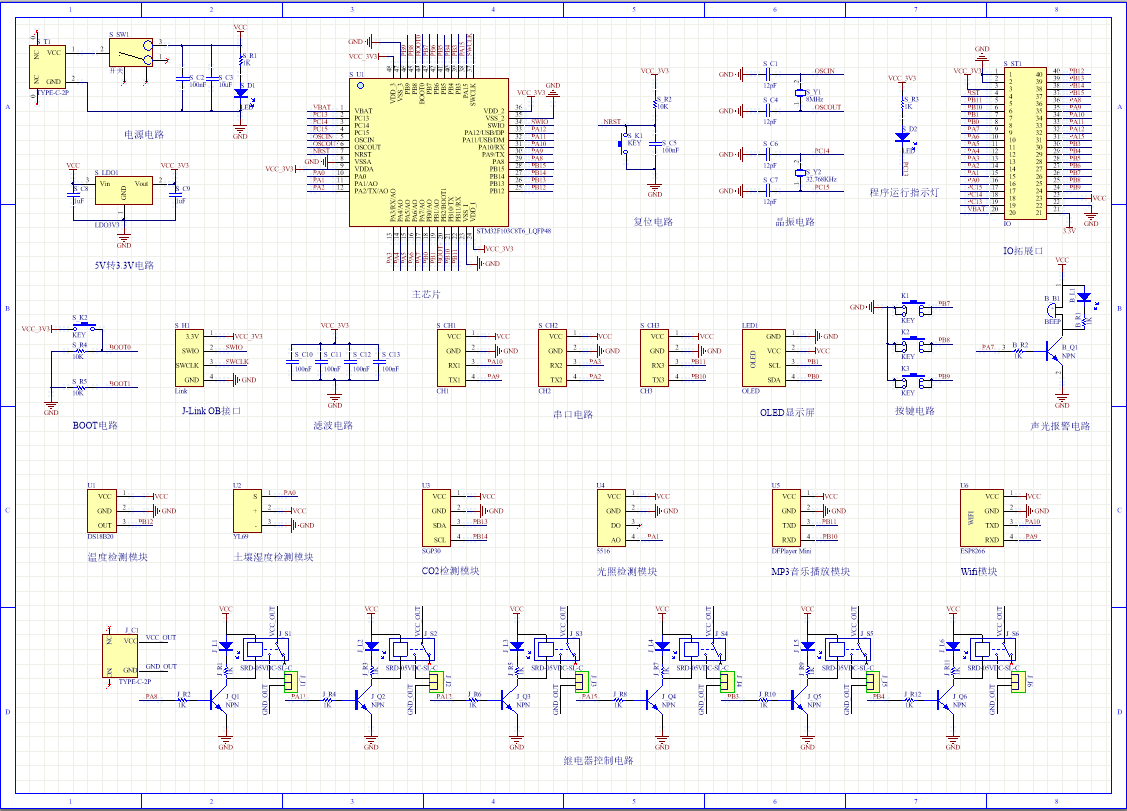Select the STM32F103C8T6 main chip symbol

point(429,152)
